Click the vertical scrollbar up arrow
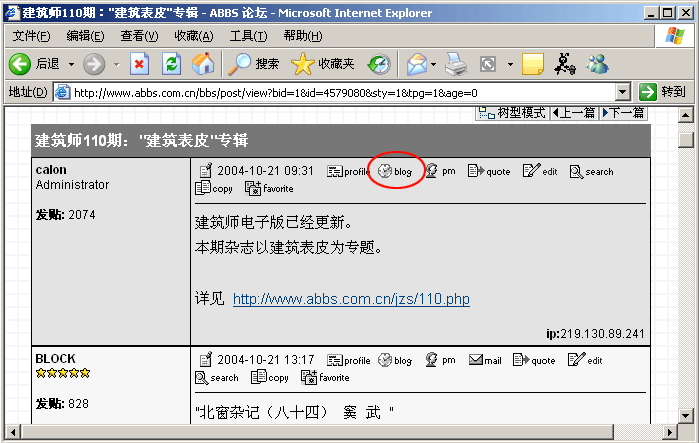 point(686,115)
